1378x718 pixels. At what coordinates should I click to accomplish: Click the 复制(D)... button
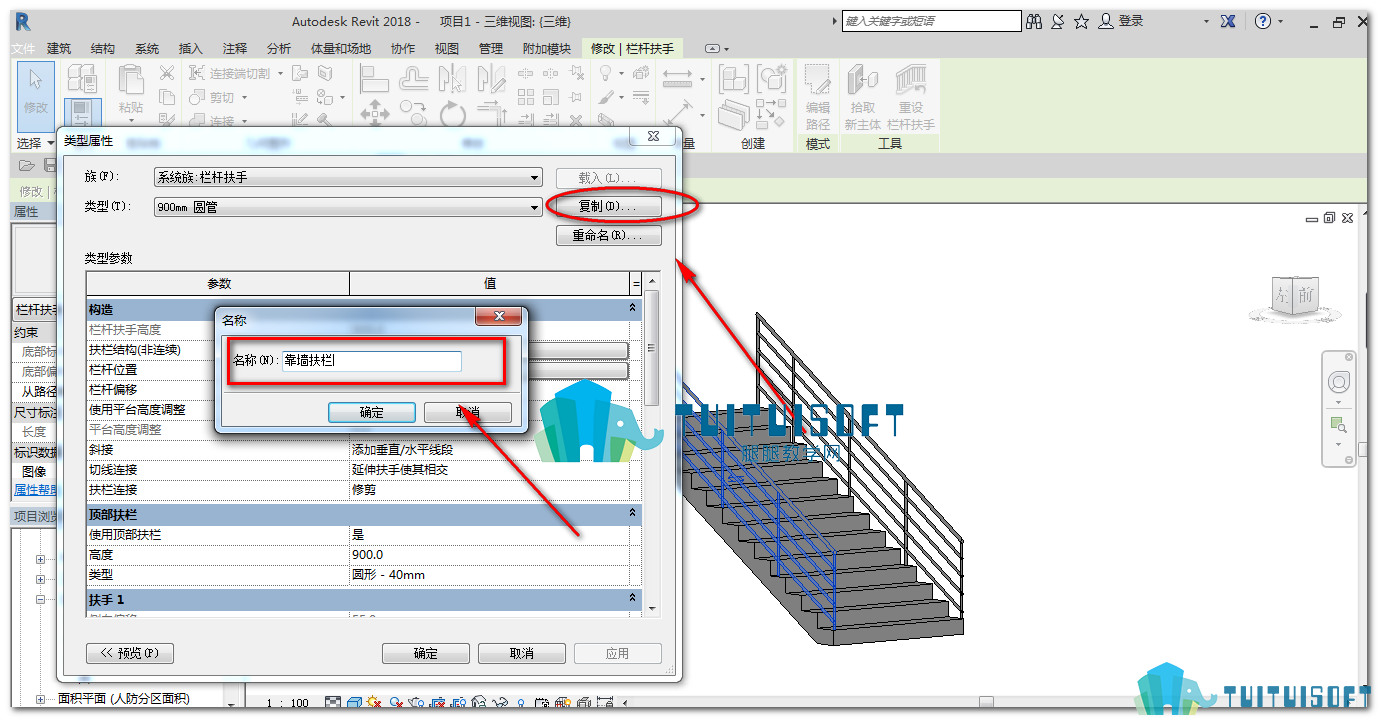click(609, 206)
